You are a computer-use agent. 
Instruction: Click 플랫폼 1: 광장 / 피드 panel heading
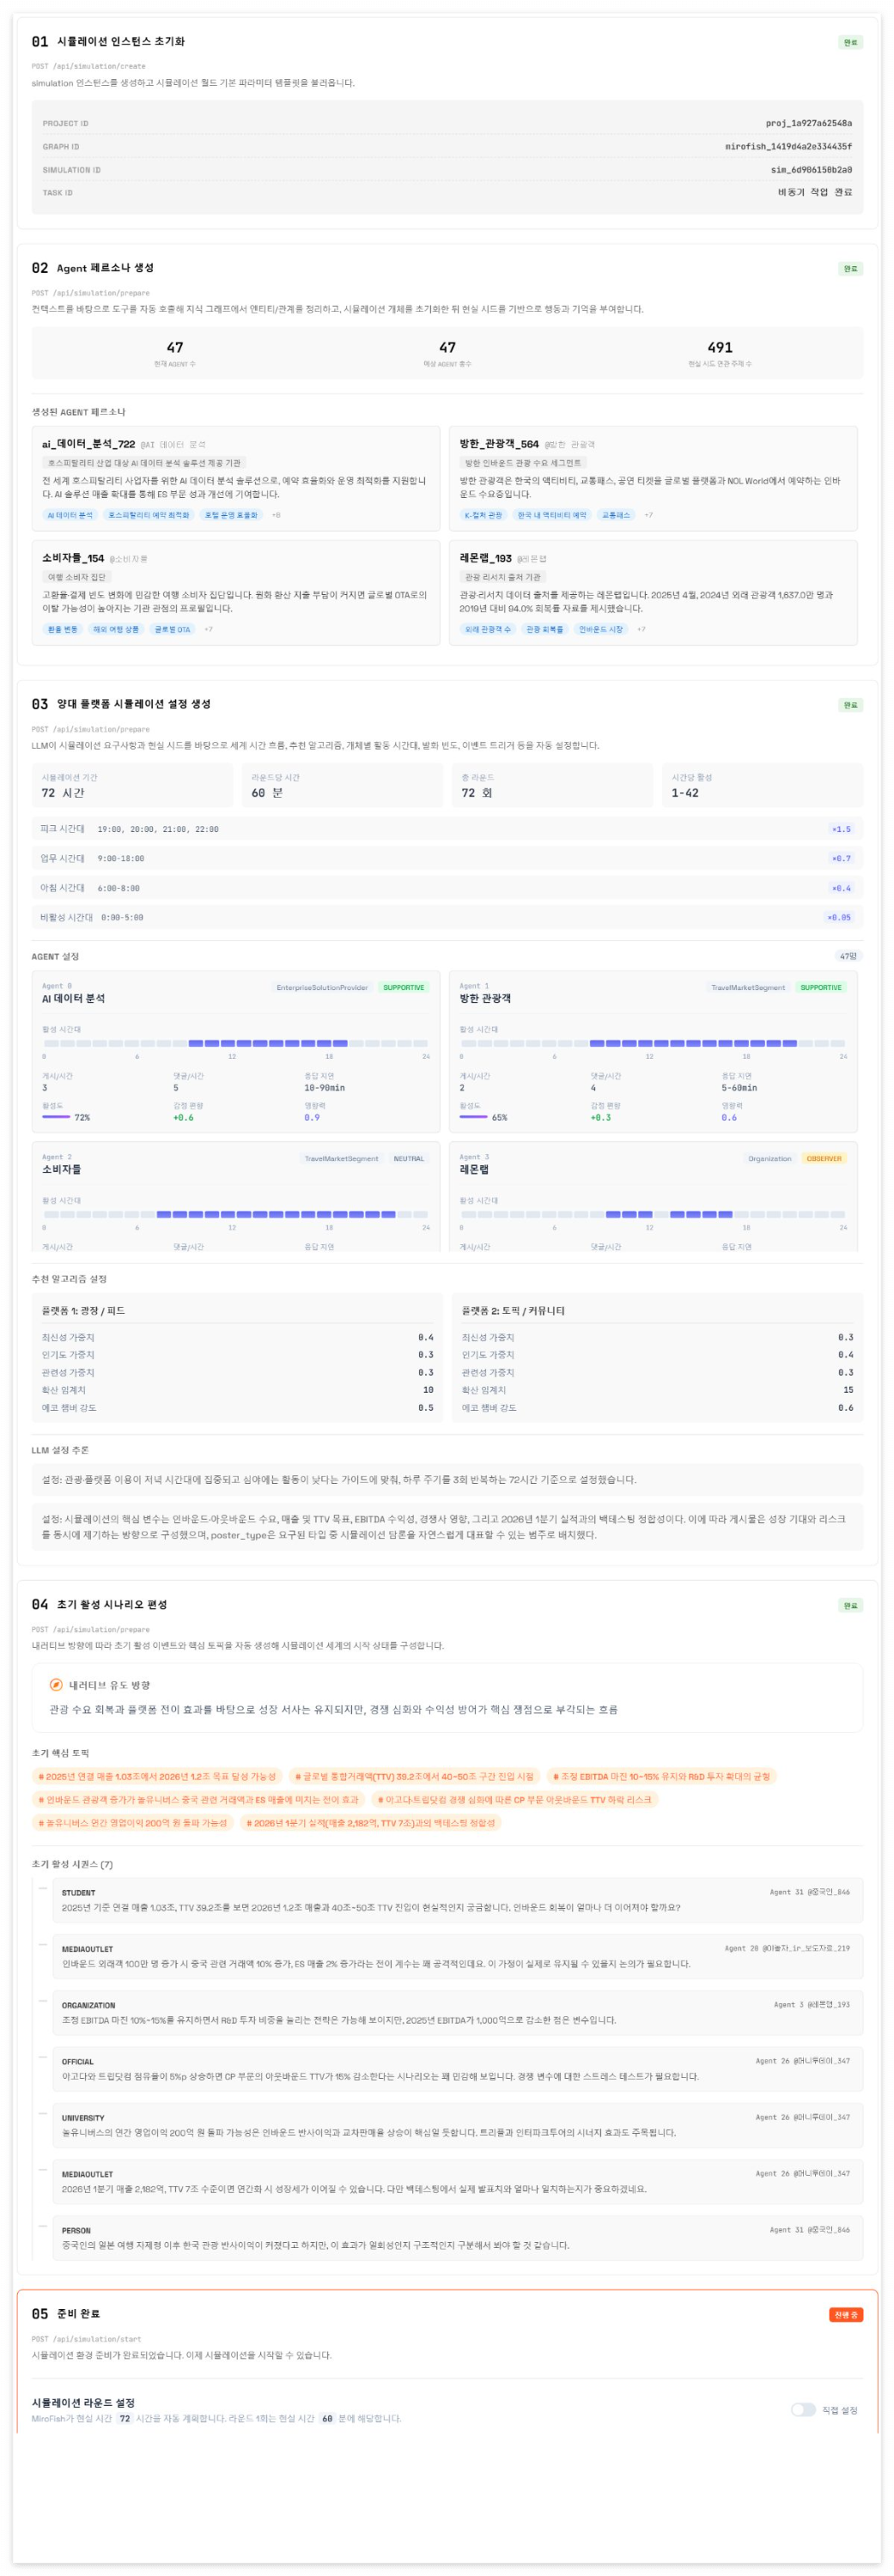point(83,1310)
